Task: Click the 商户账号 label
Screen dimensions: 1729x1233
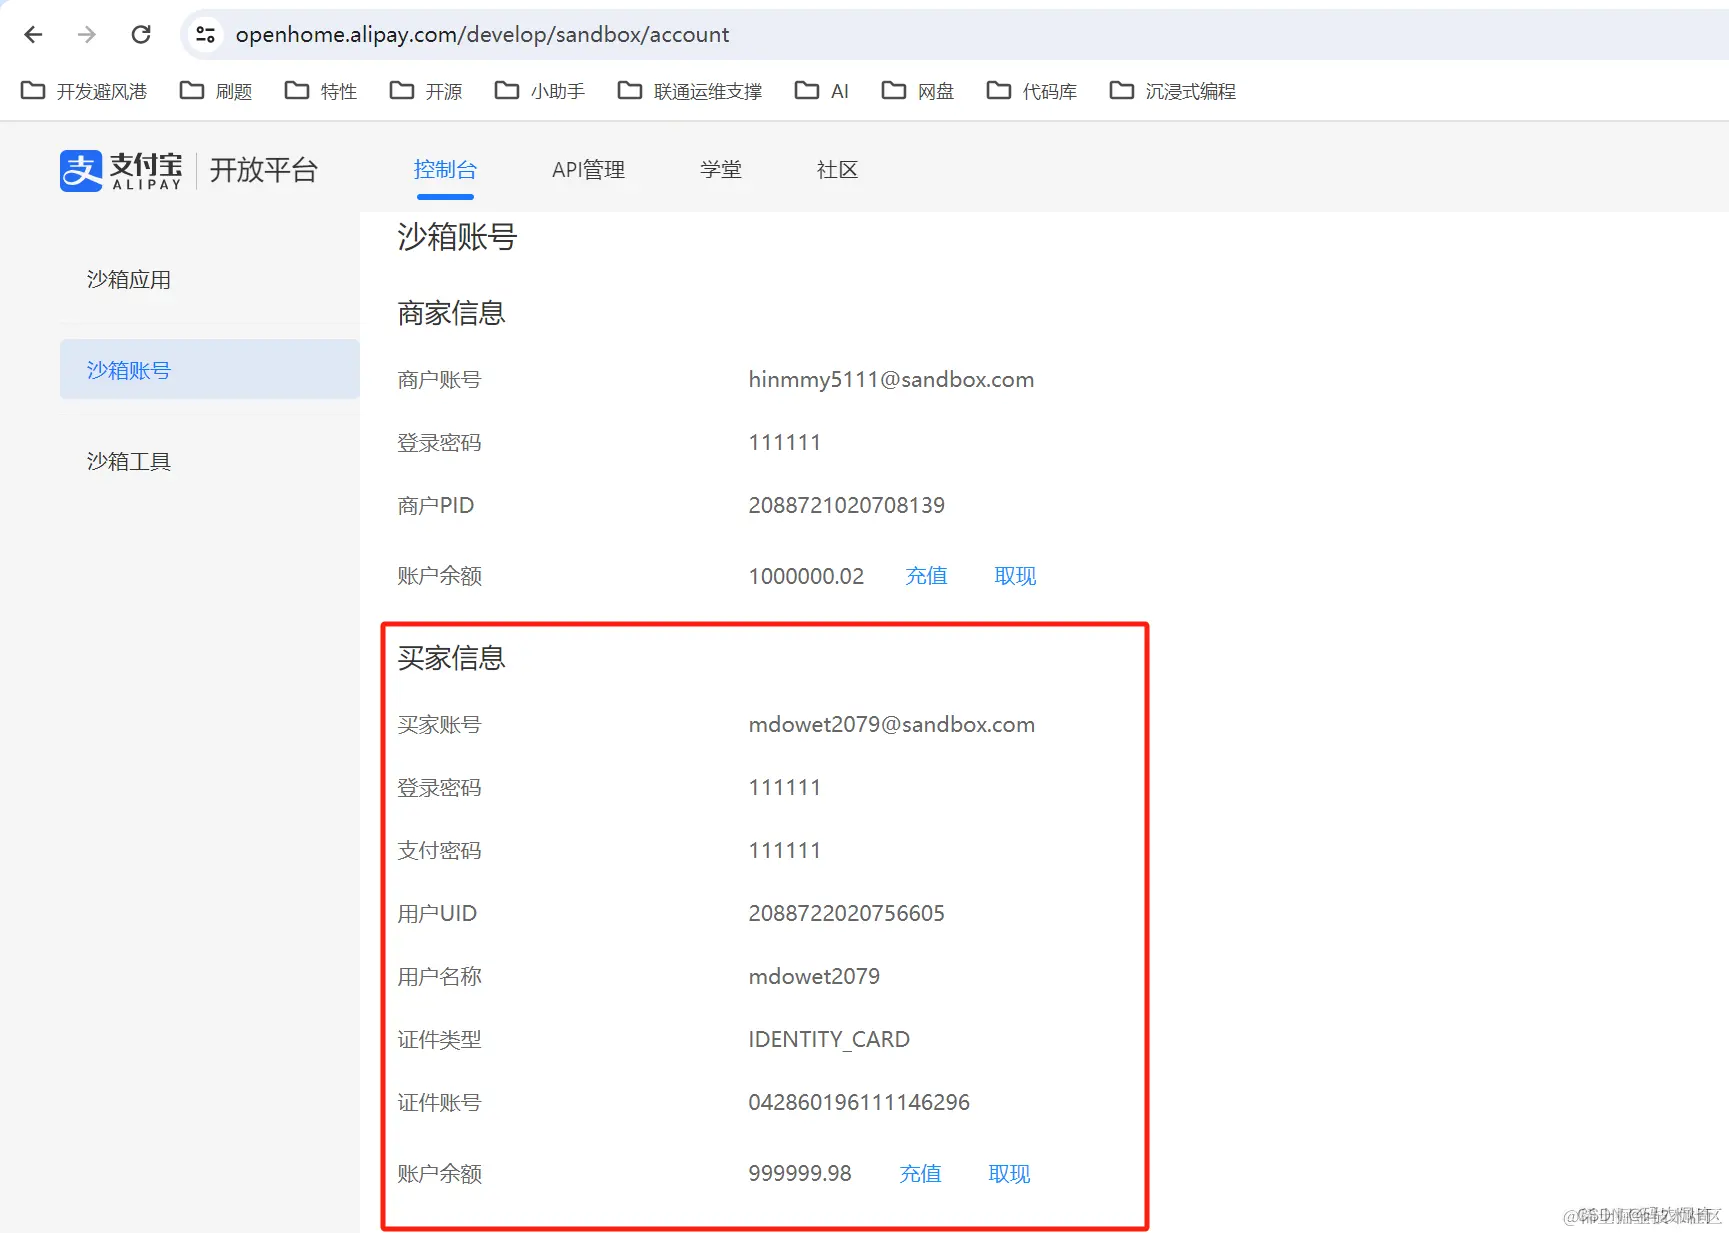Action: pos(439,380)
